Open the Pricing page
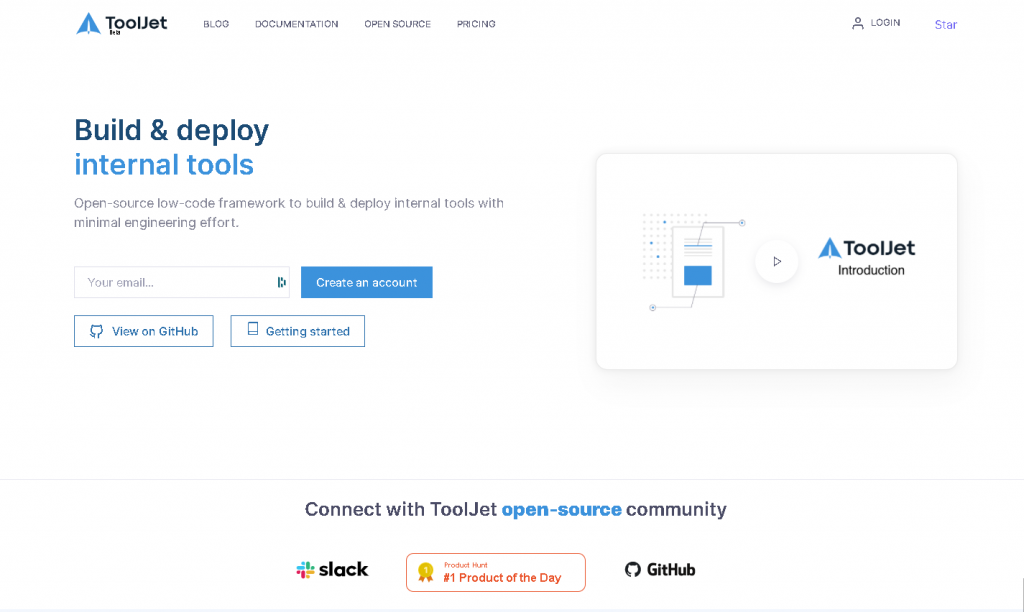Image resolution: width=1024 pixels, height=612 pixels. click(476, 24)
